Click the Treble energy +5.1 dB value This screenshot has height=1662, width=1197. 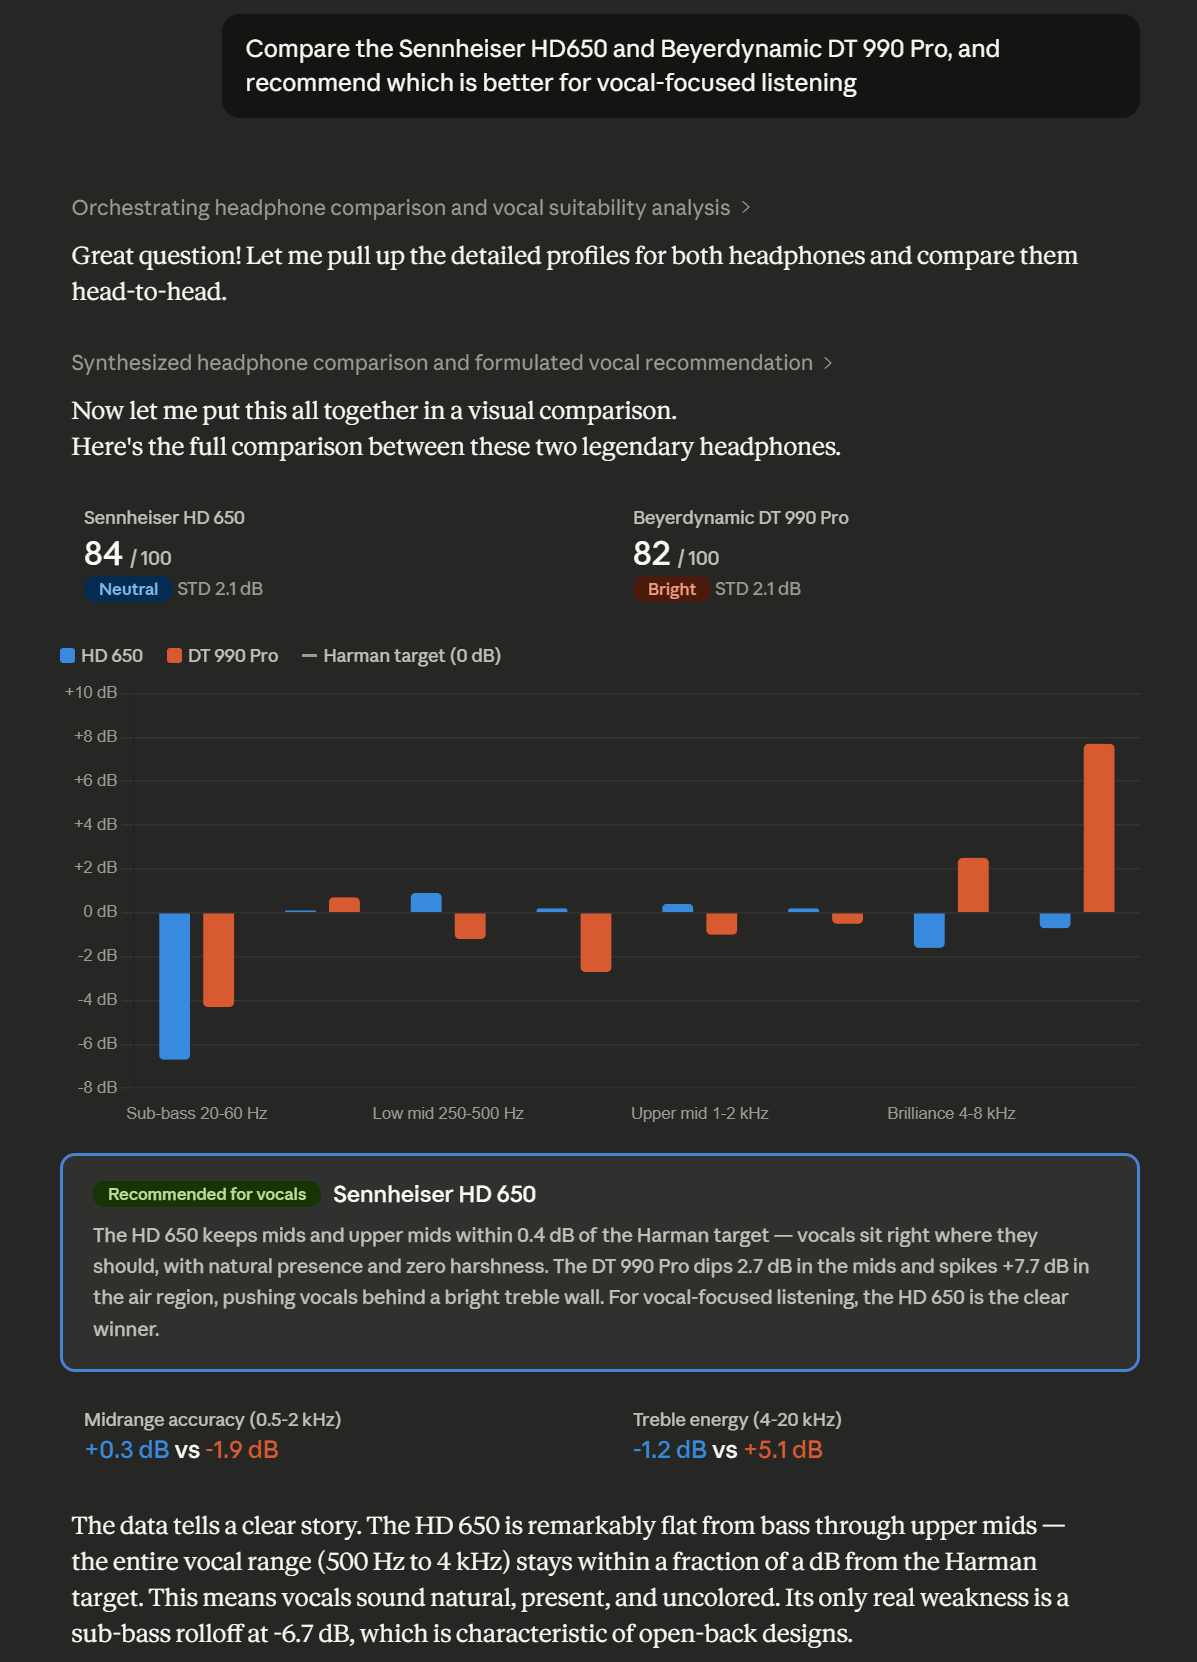(x=783, y=1448)
